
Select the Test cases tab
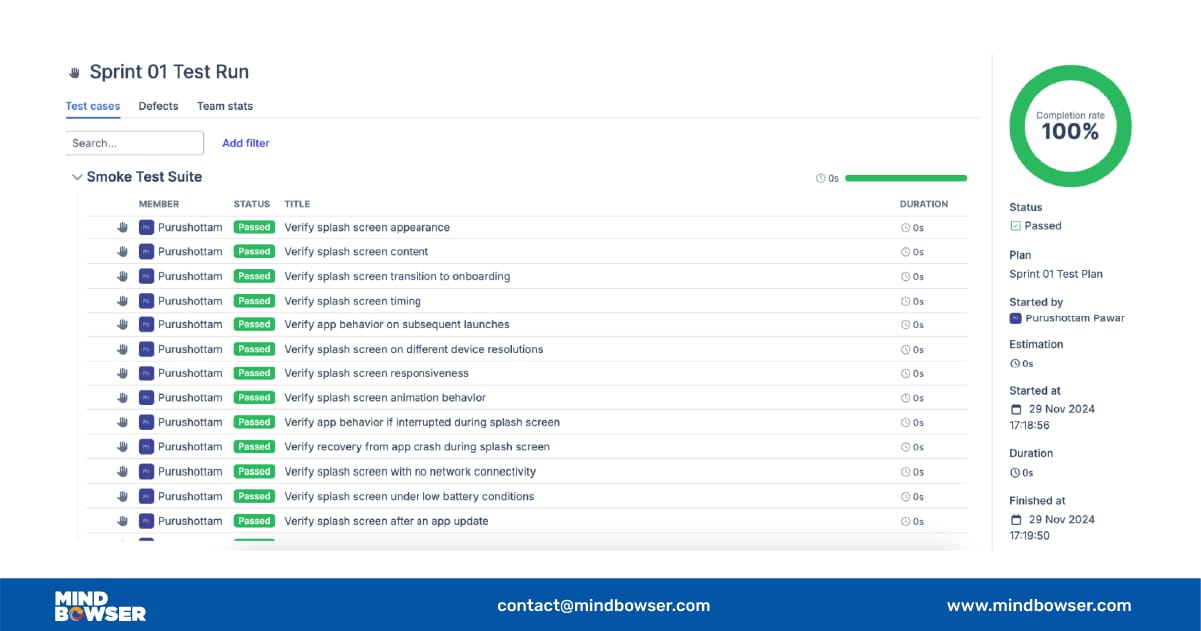[92, 106]
